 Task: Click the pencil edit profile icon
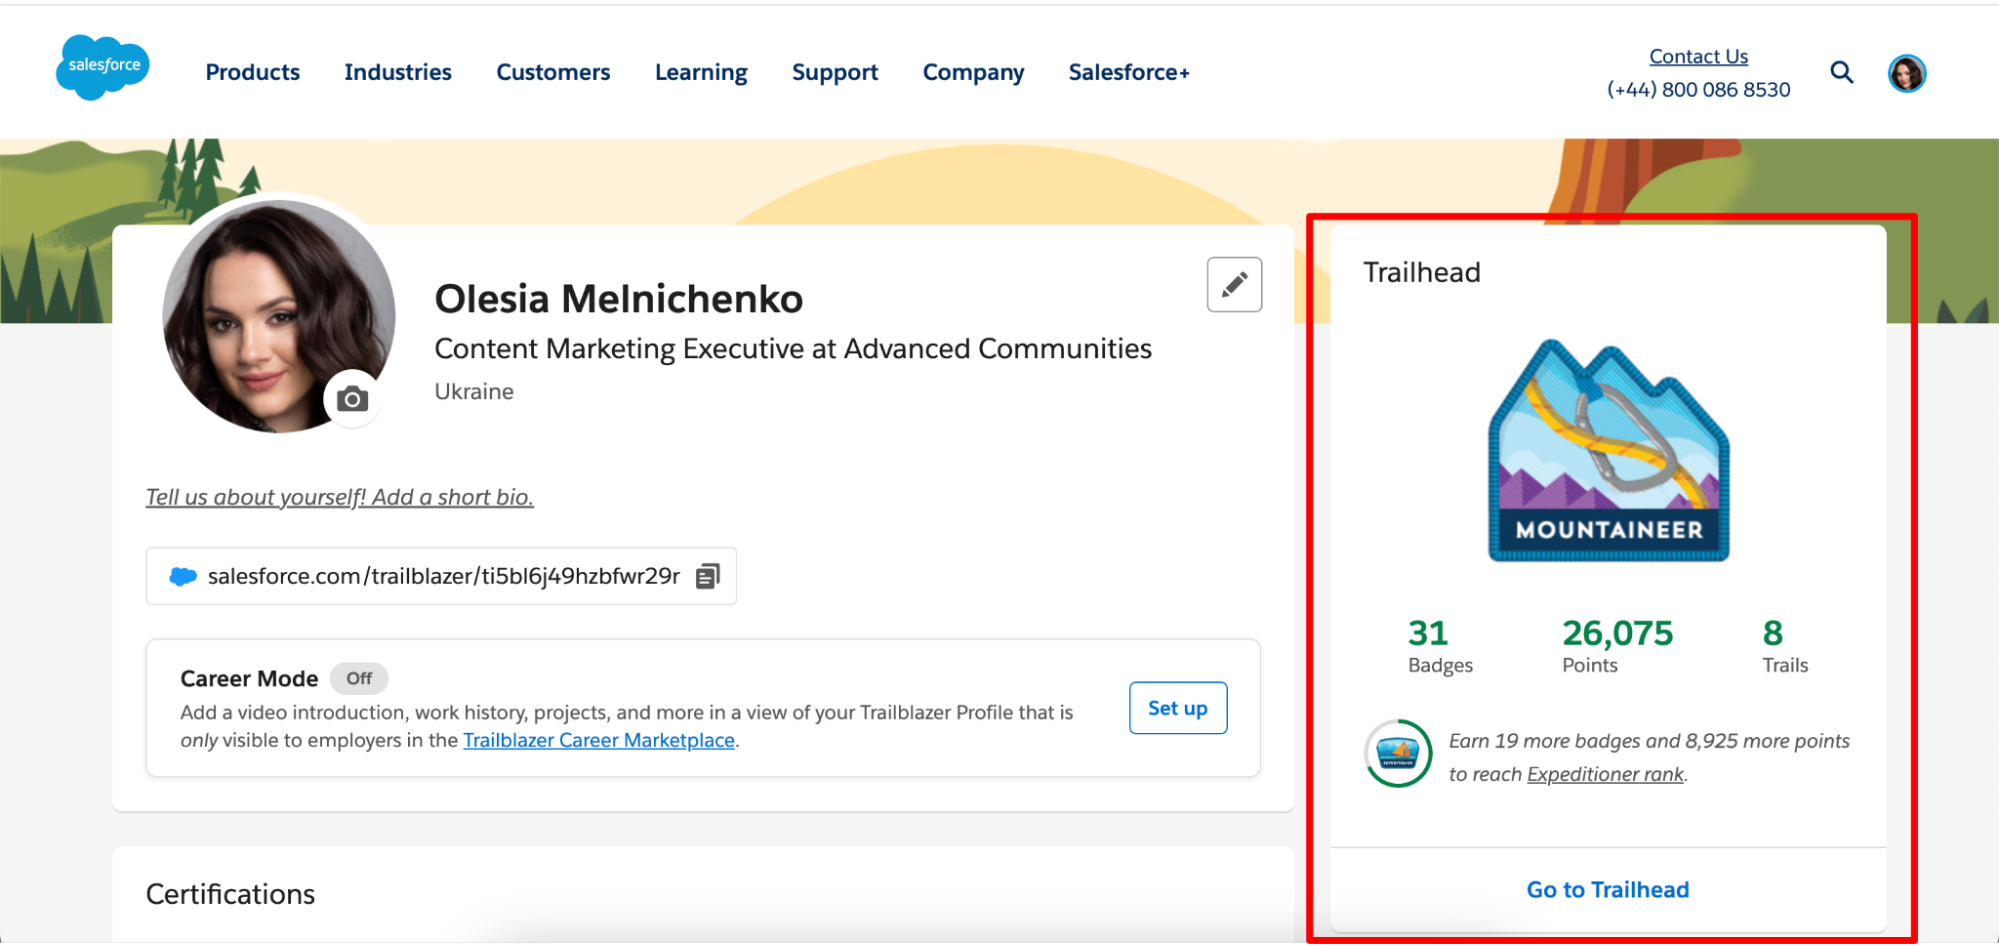(x=1234, y=285)
